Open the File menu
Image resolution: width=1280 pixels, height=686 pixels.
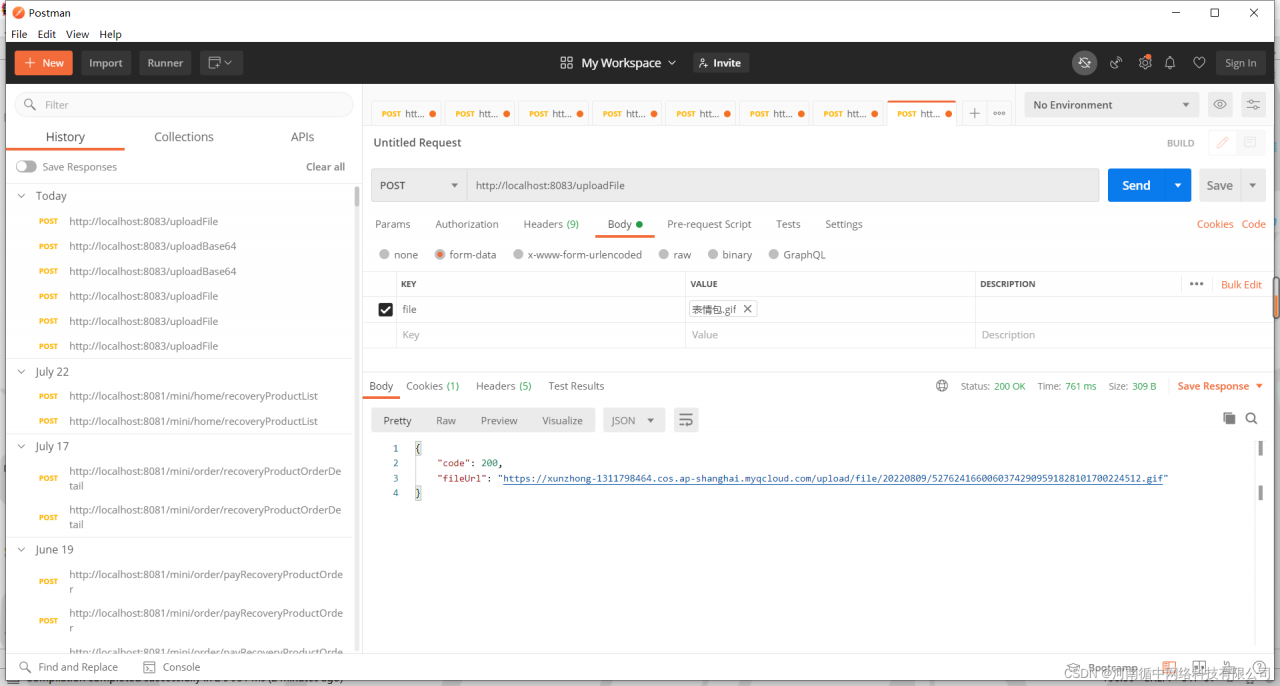click(x=19, y=34)
